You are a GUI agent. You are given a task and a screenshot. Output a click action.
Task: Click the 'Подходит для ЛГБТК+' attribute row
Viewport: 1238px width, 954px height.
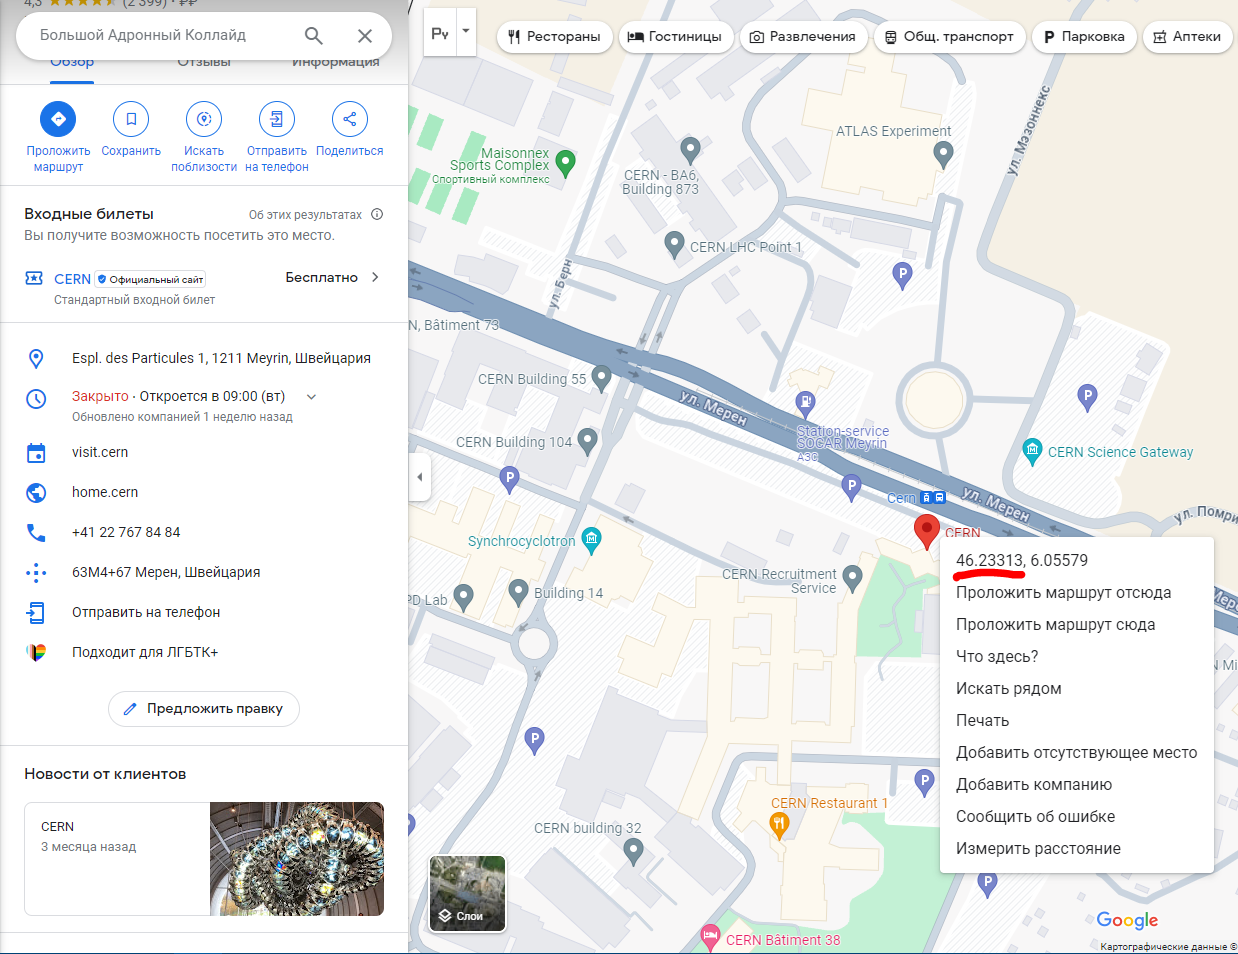(204, 653)
